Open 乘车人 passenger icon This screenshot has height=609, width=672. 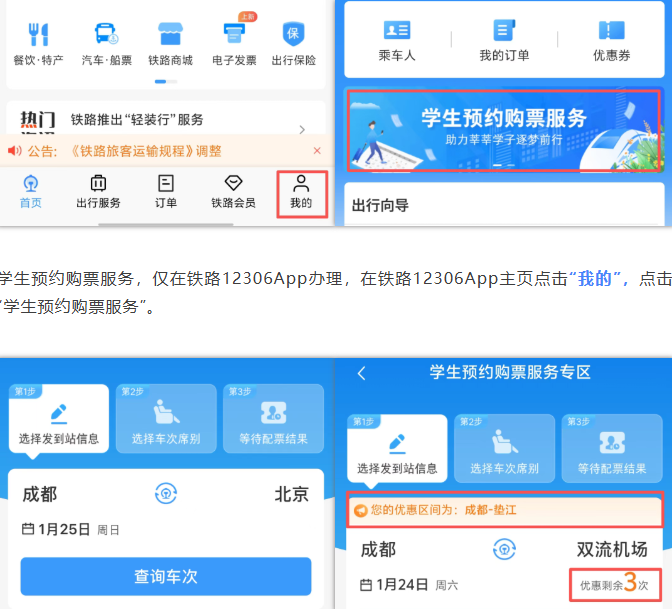pyautogui.click(x=397, y=31)
